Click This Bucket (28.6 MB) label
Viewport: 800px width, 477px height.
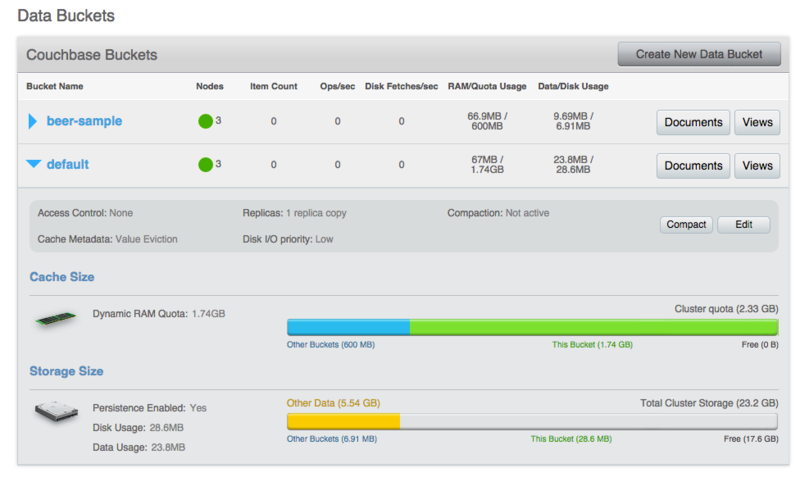571,439
